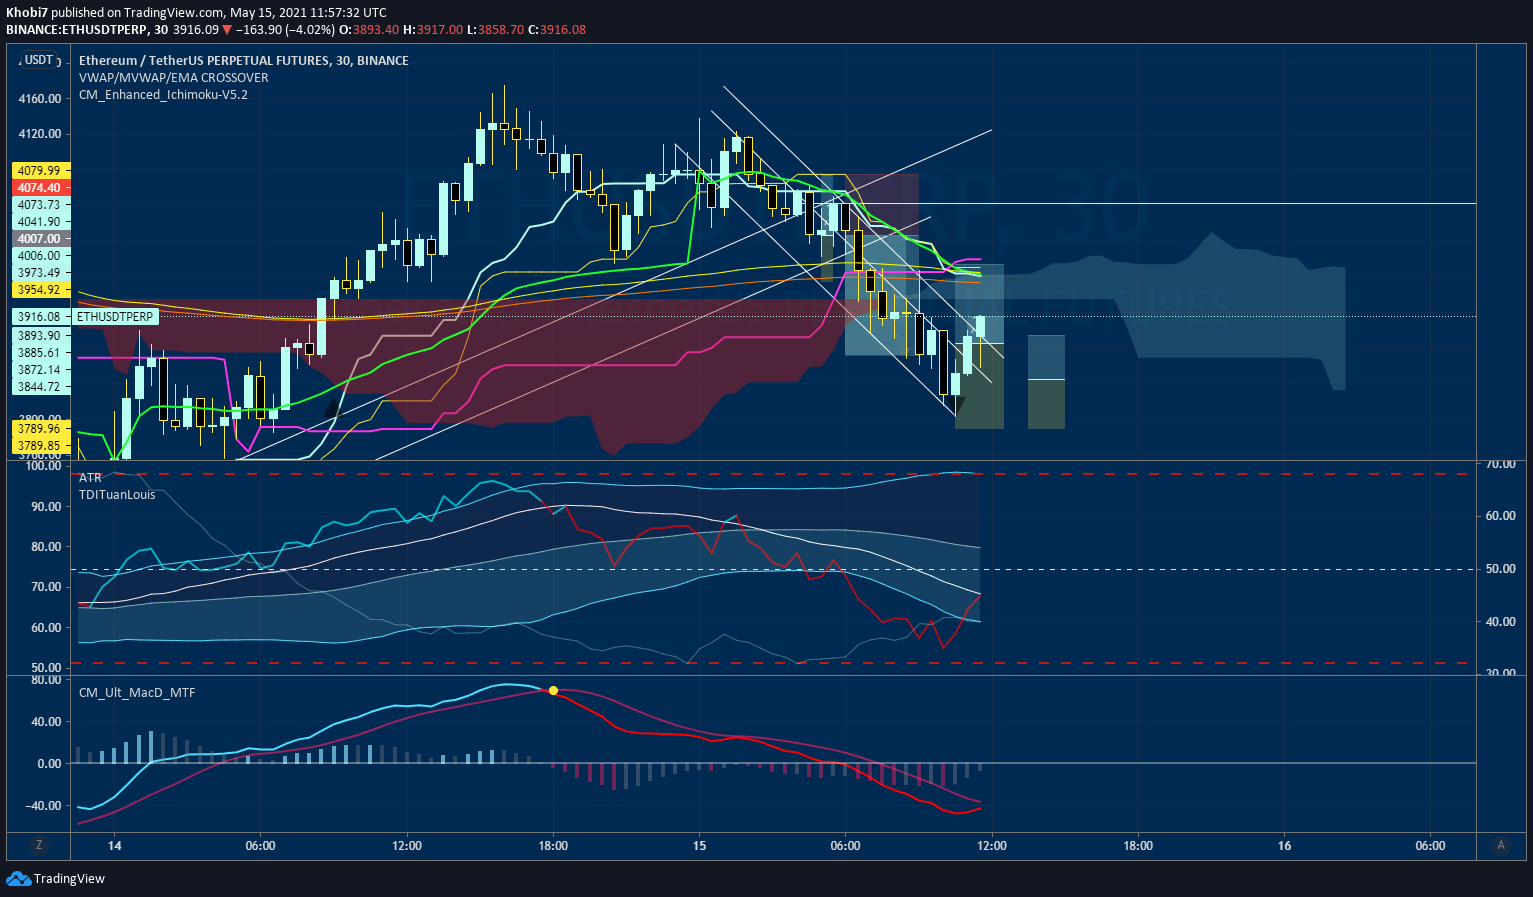Click the yellow 4079.99 price label
This screenshot has height=897, width=1533.
tap(39, 171)
